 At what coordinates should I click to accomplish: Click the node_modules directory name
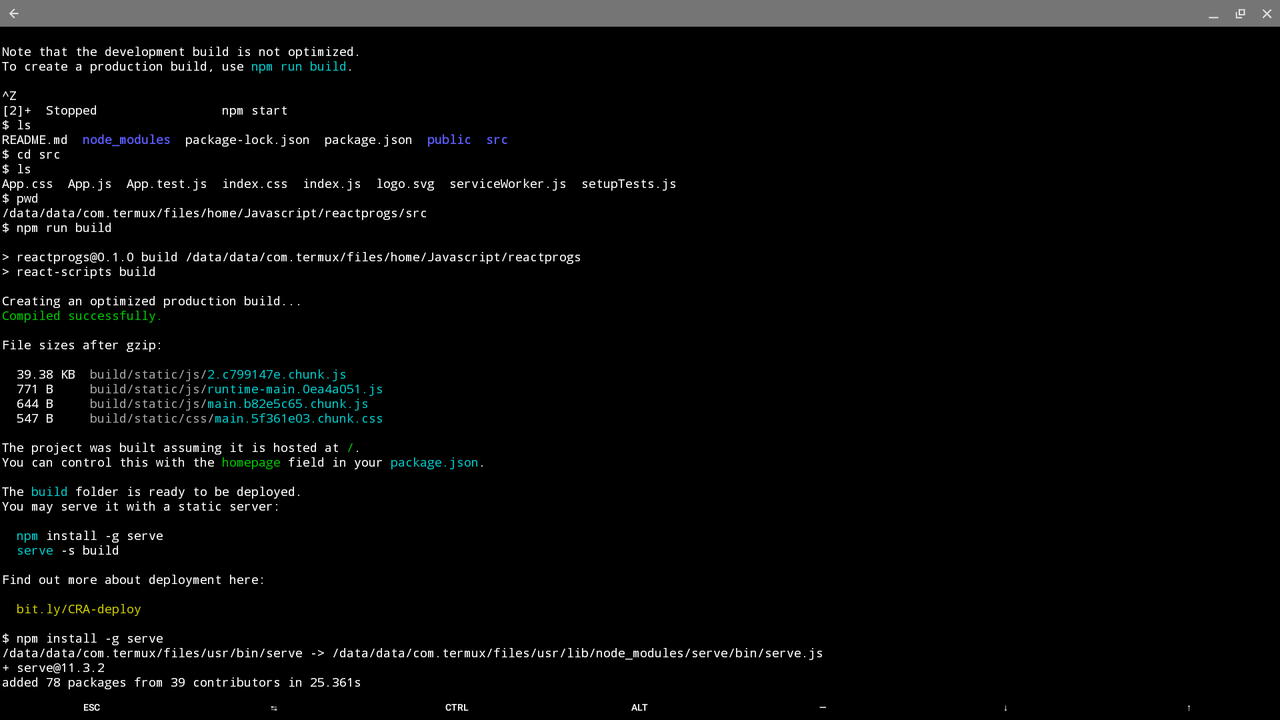pyautogui.click(x=126, y=140)
